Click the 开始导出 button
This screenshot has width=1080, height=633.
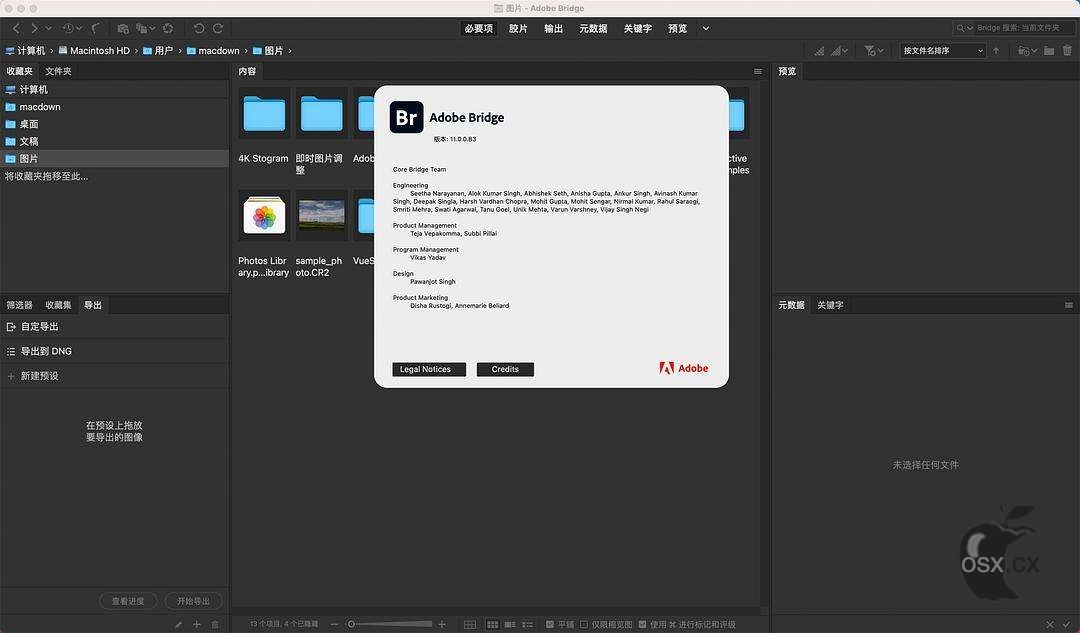(x=193, y=601)
